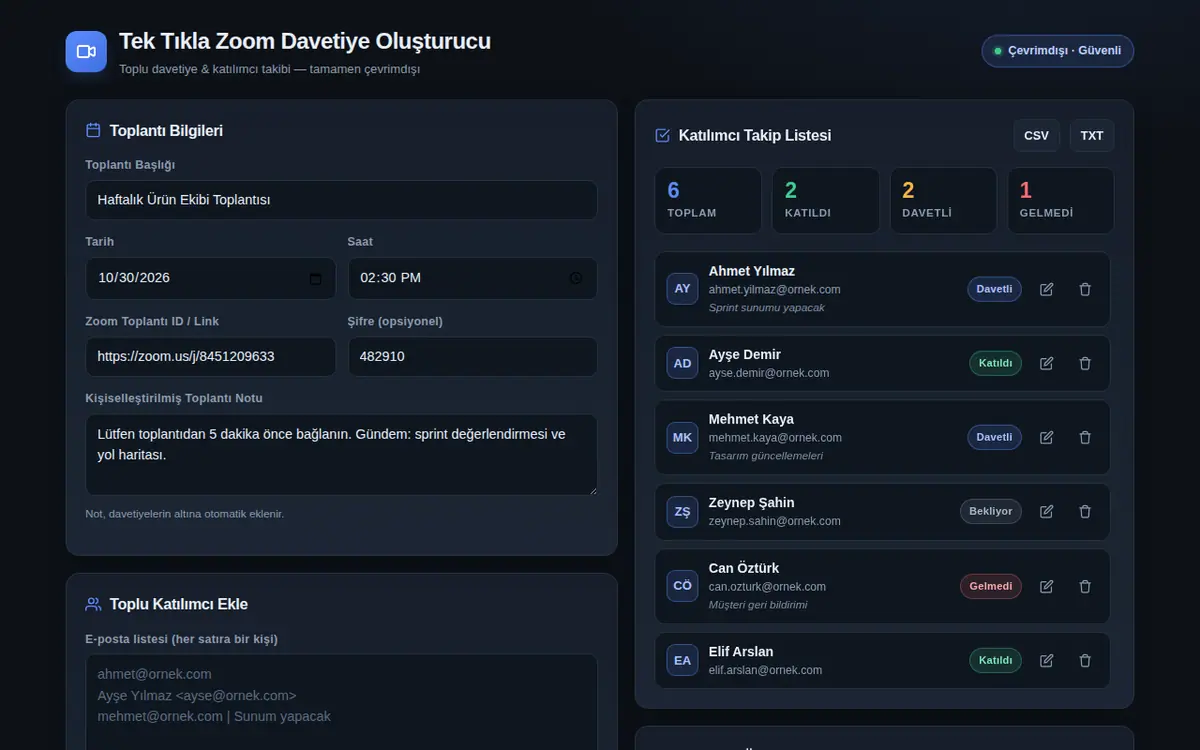Edit Elif Arslan's participant details
1200x750 pixels.
click(1047, 660)
